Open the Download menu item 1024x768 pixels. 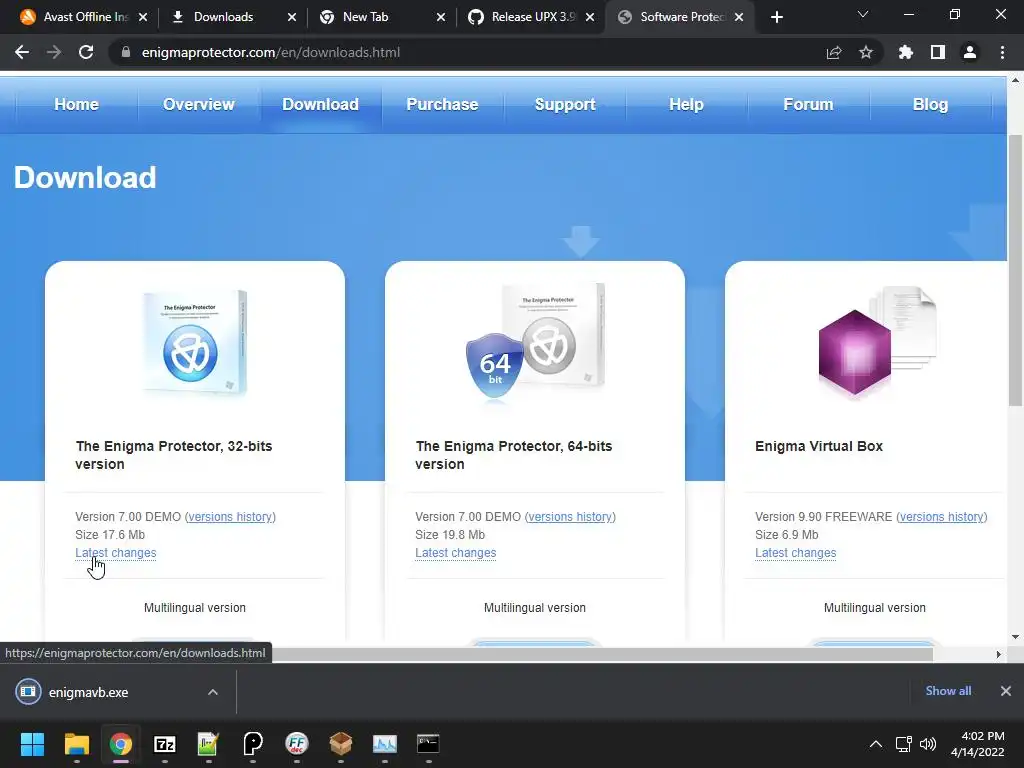point(320,104)
